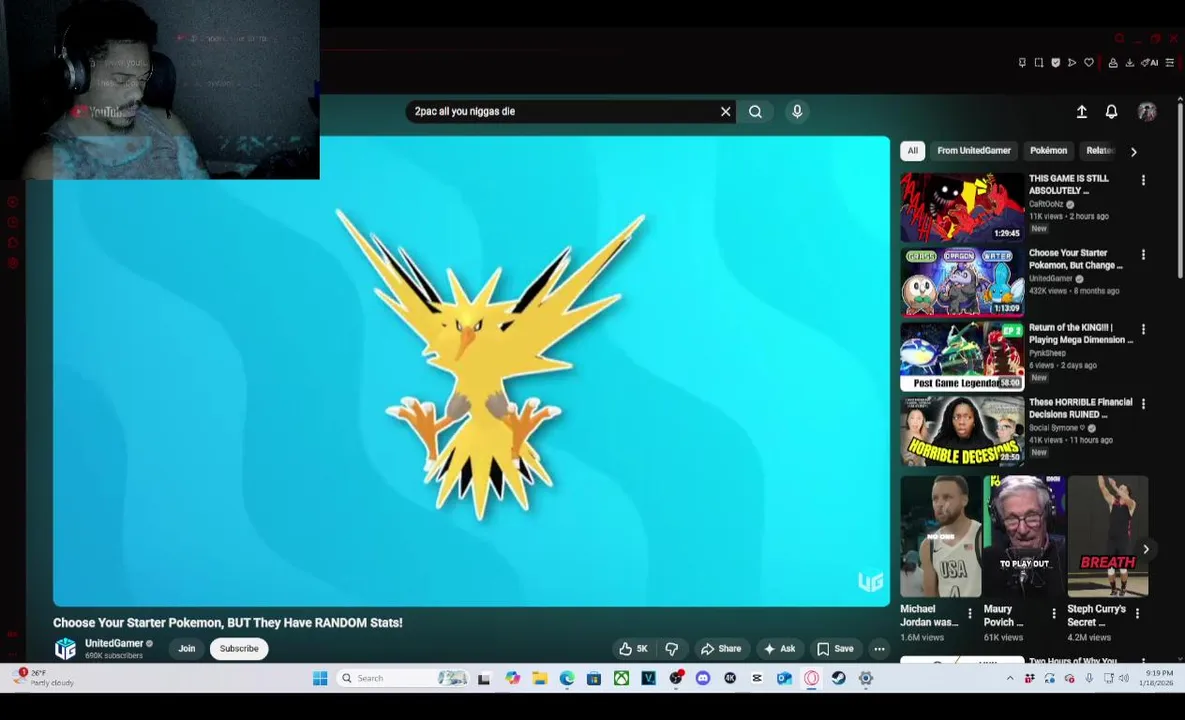
Task: Open File Explorer from taskbar
Action: (540, 678)
